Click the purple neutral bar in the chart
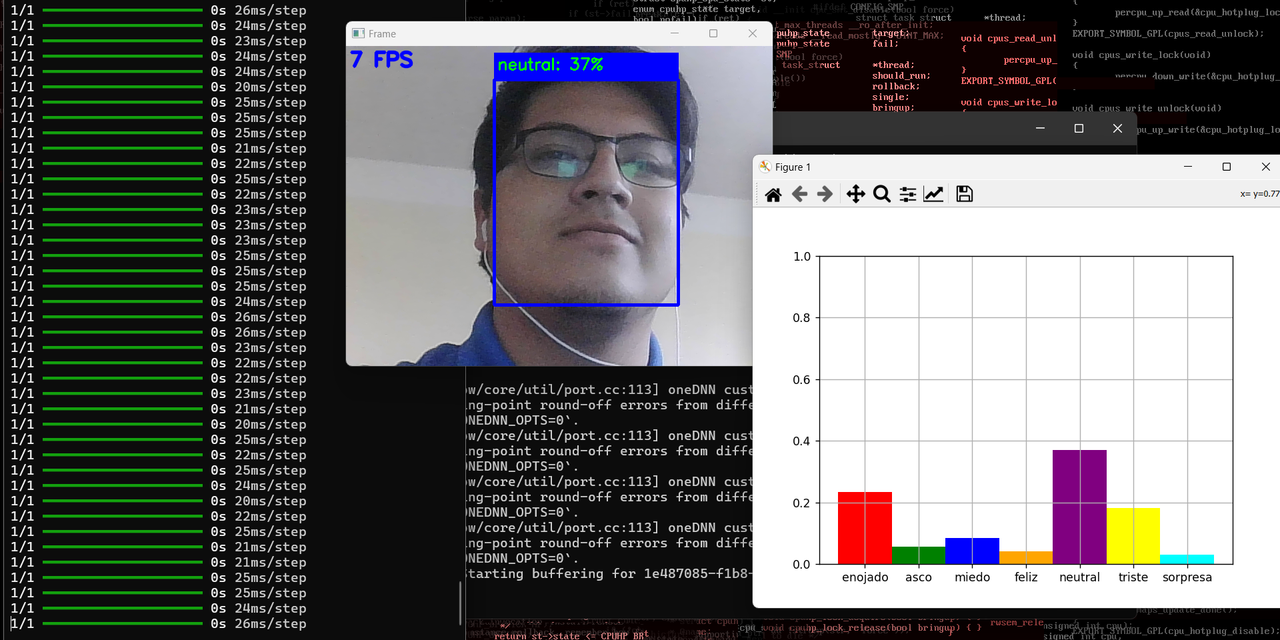1280x640 pixels. (x=1080, y=507)
